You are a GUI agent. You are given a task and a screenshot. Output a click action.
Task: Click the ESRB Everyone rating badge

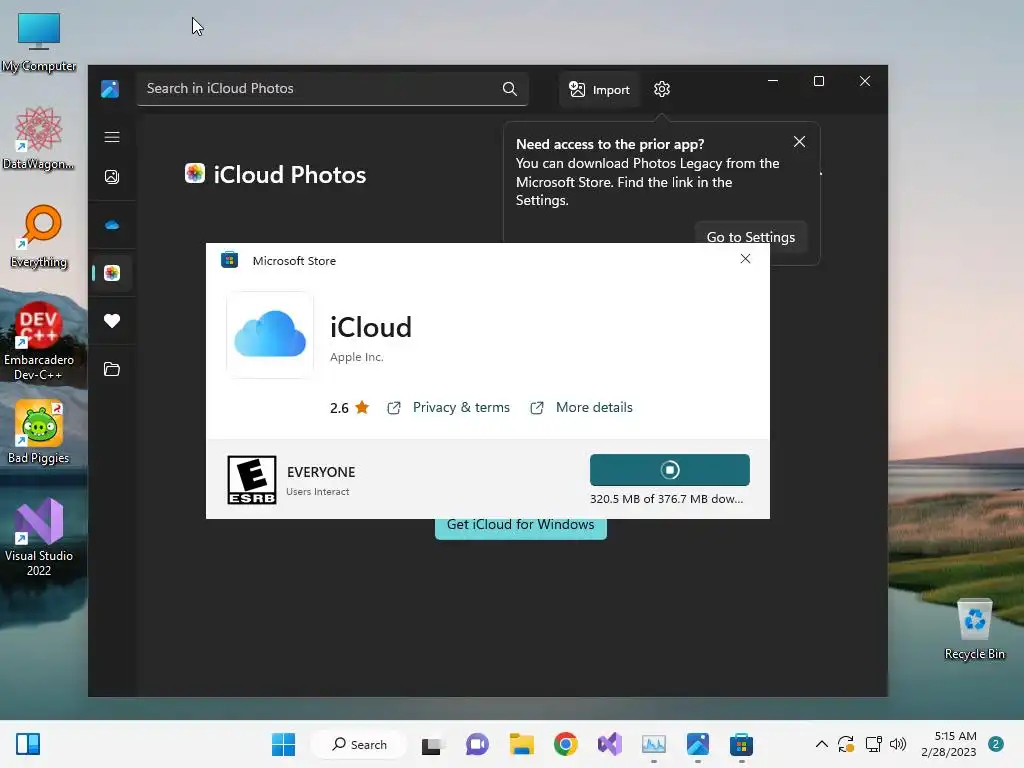[x=251, y=480]
